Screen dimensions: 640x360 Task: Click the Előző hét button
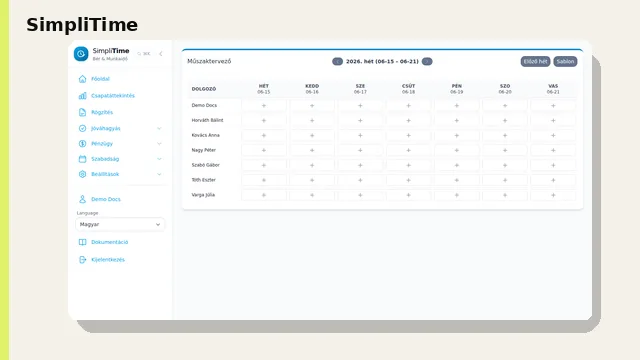(535, 61)
